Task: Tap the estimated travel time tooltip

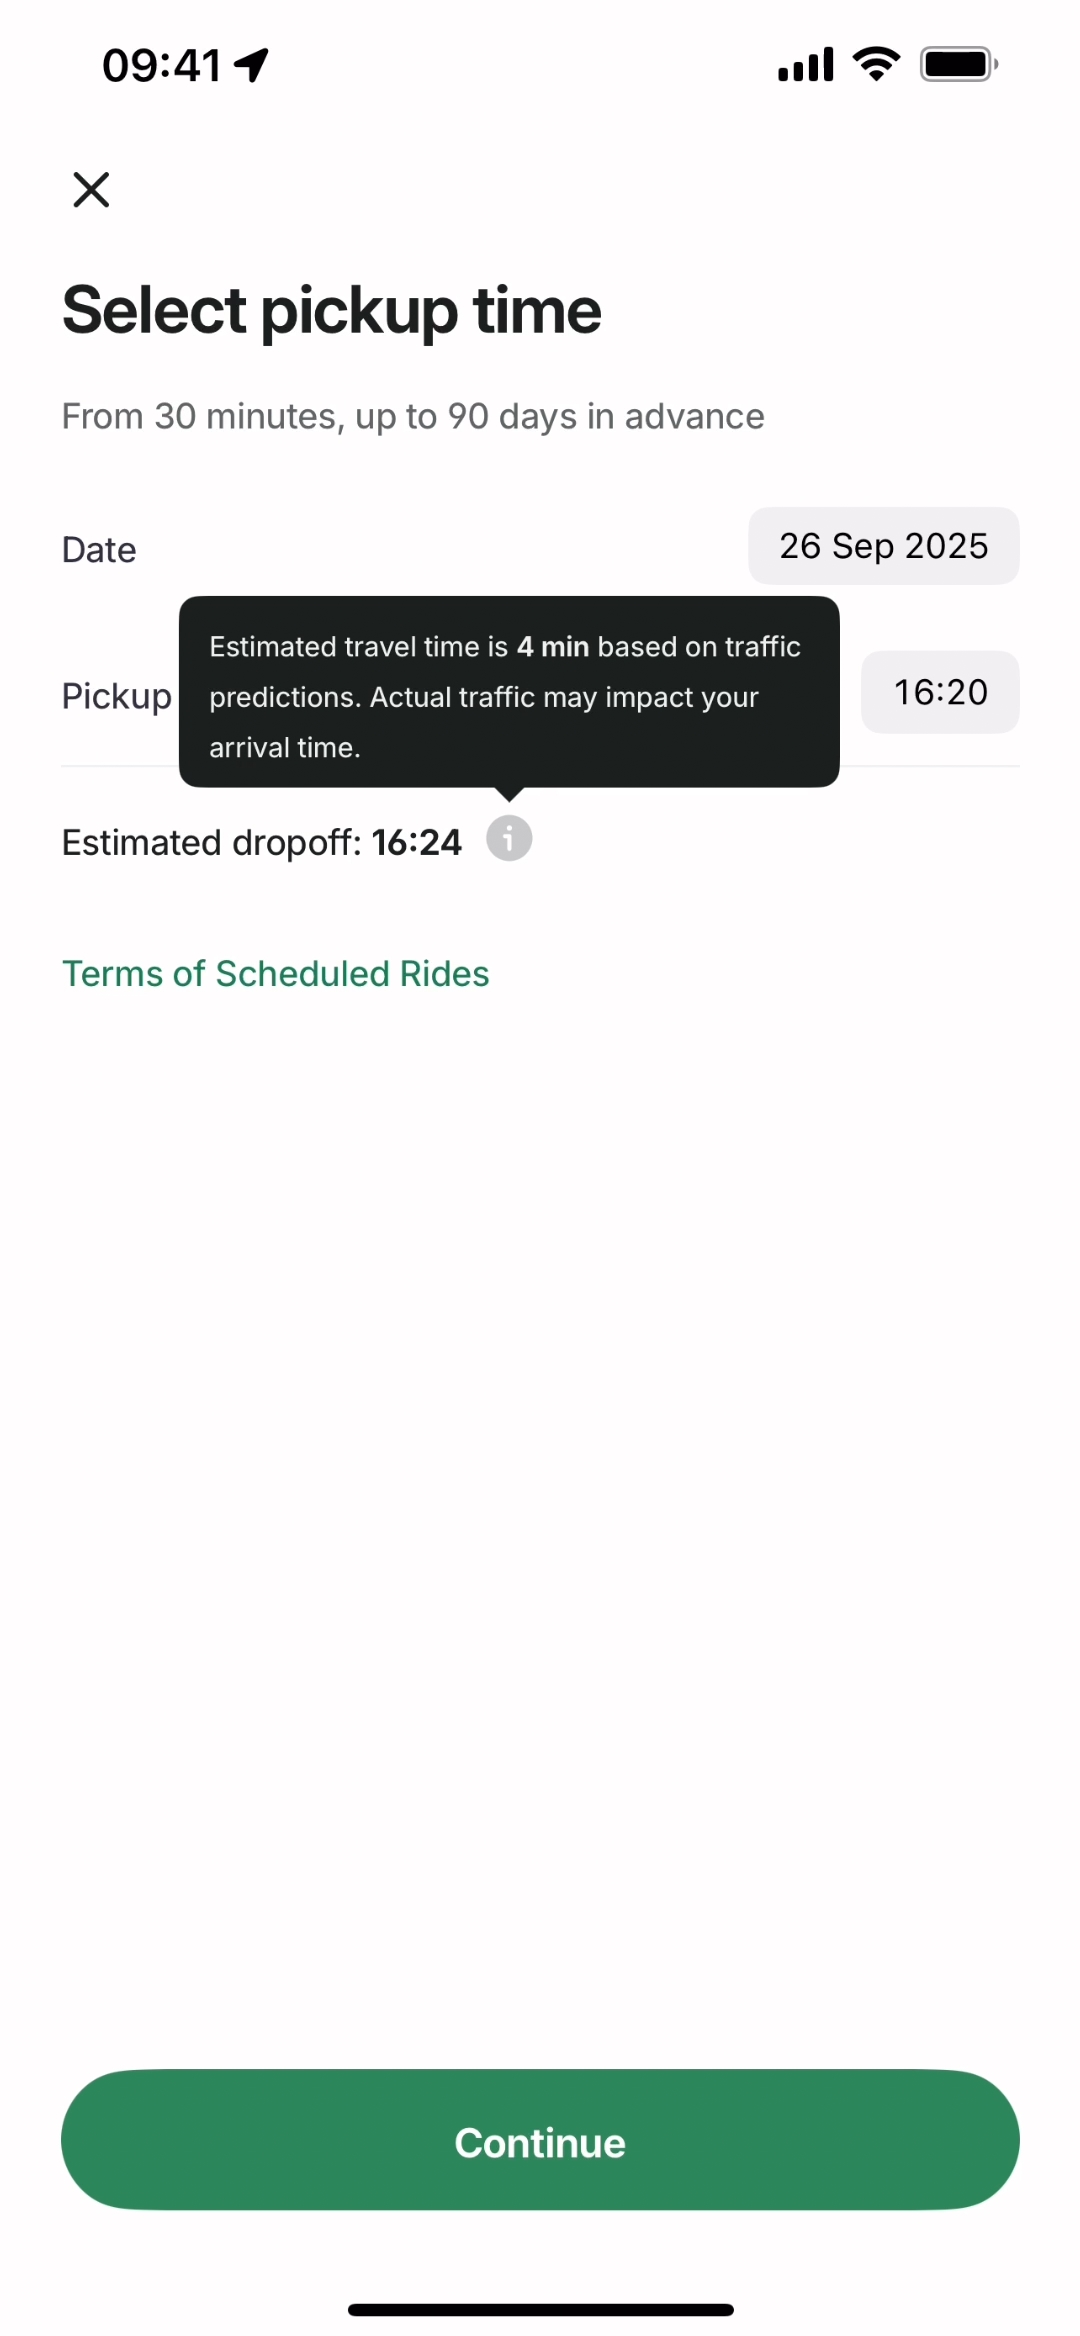Action: tap(508, 697)
